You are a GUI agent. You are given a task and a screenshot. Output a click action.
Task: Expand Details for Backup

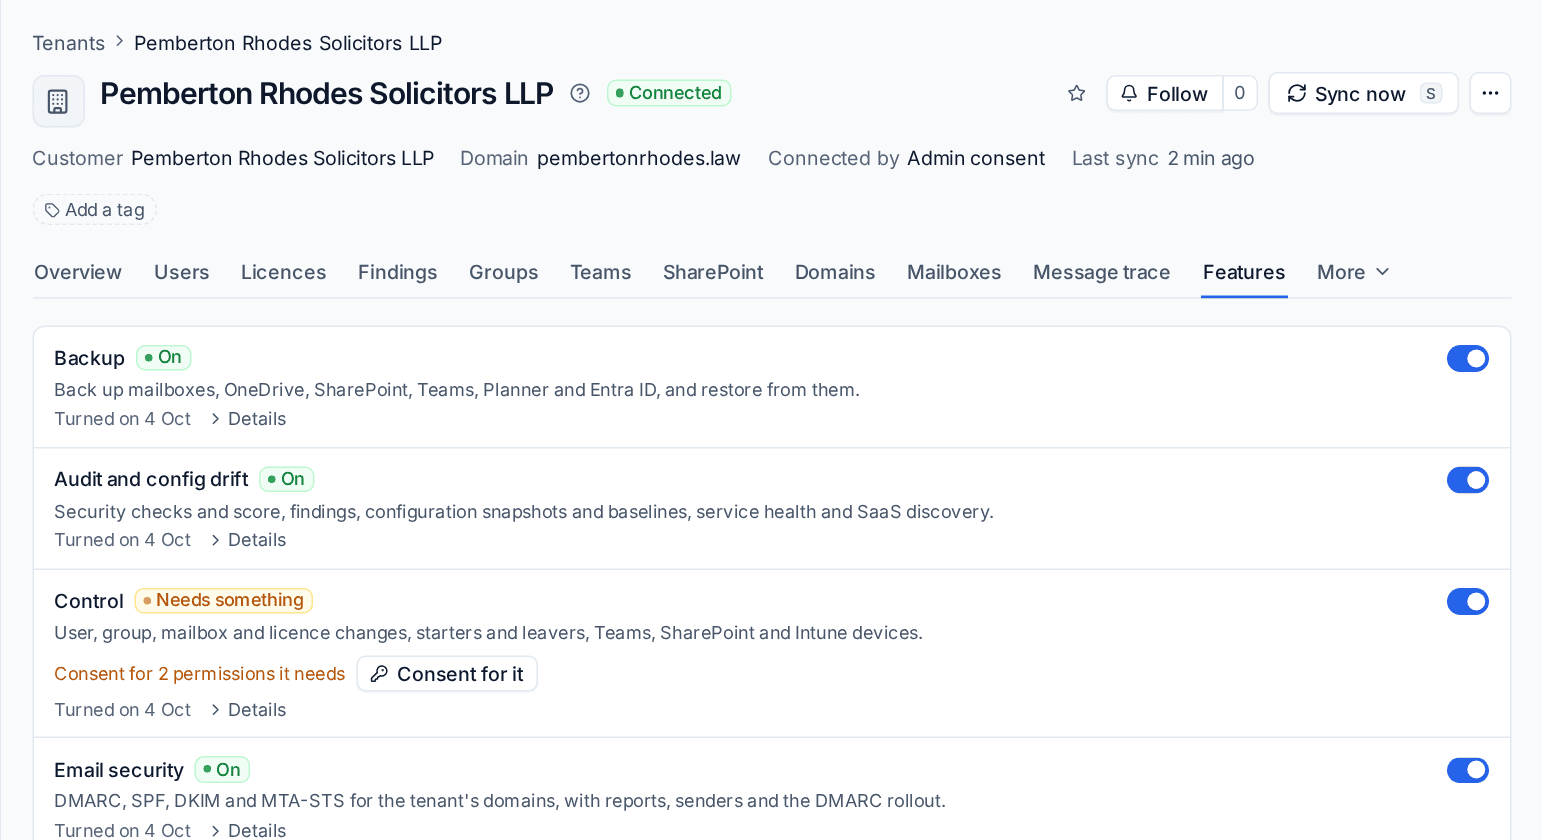248,419
